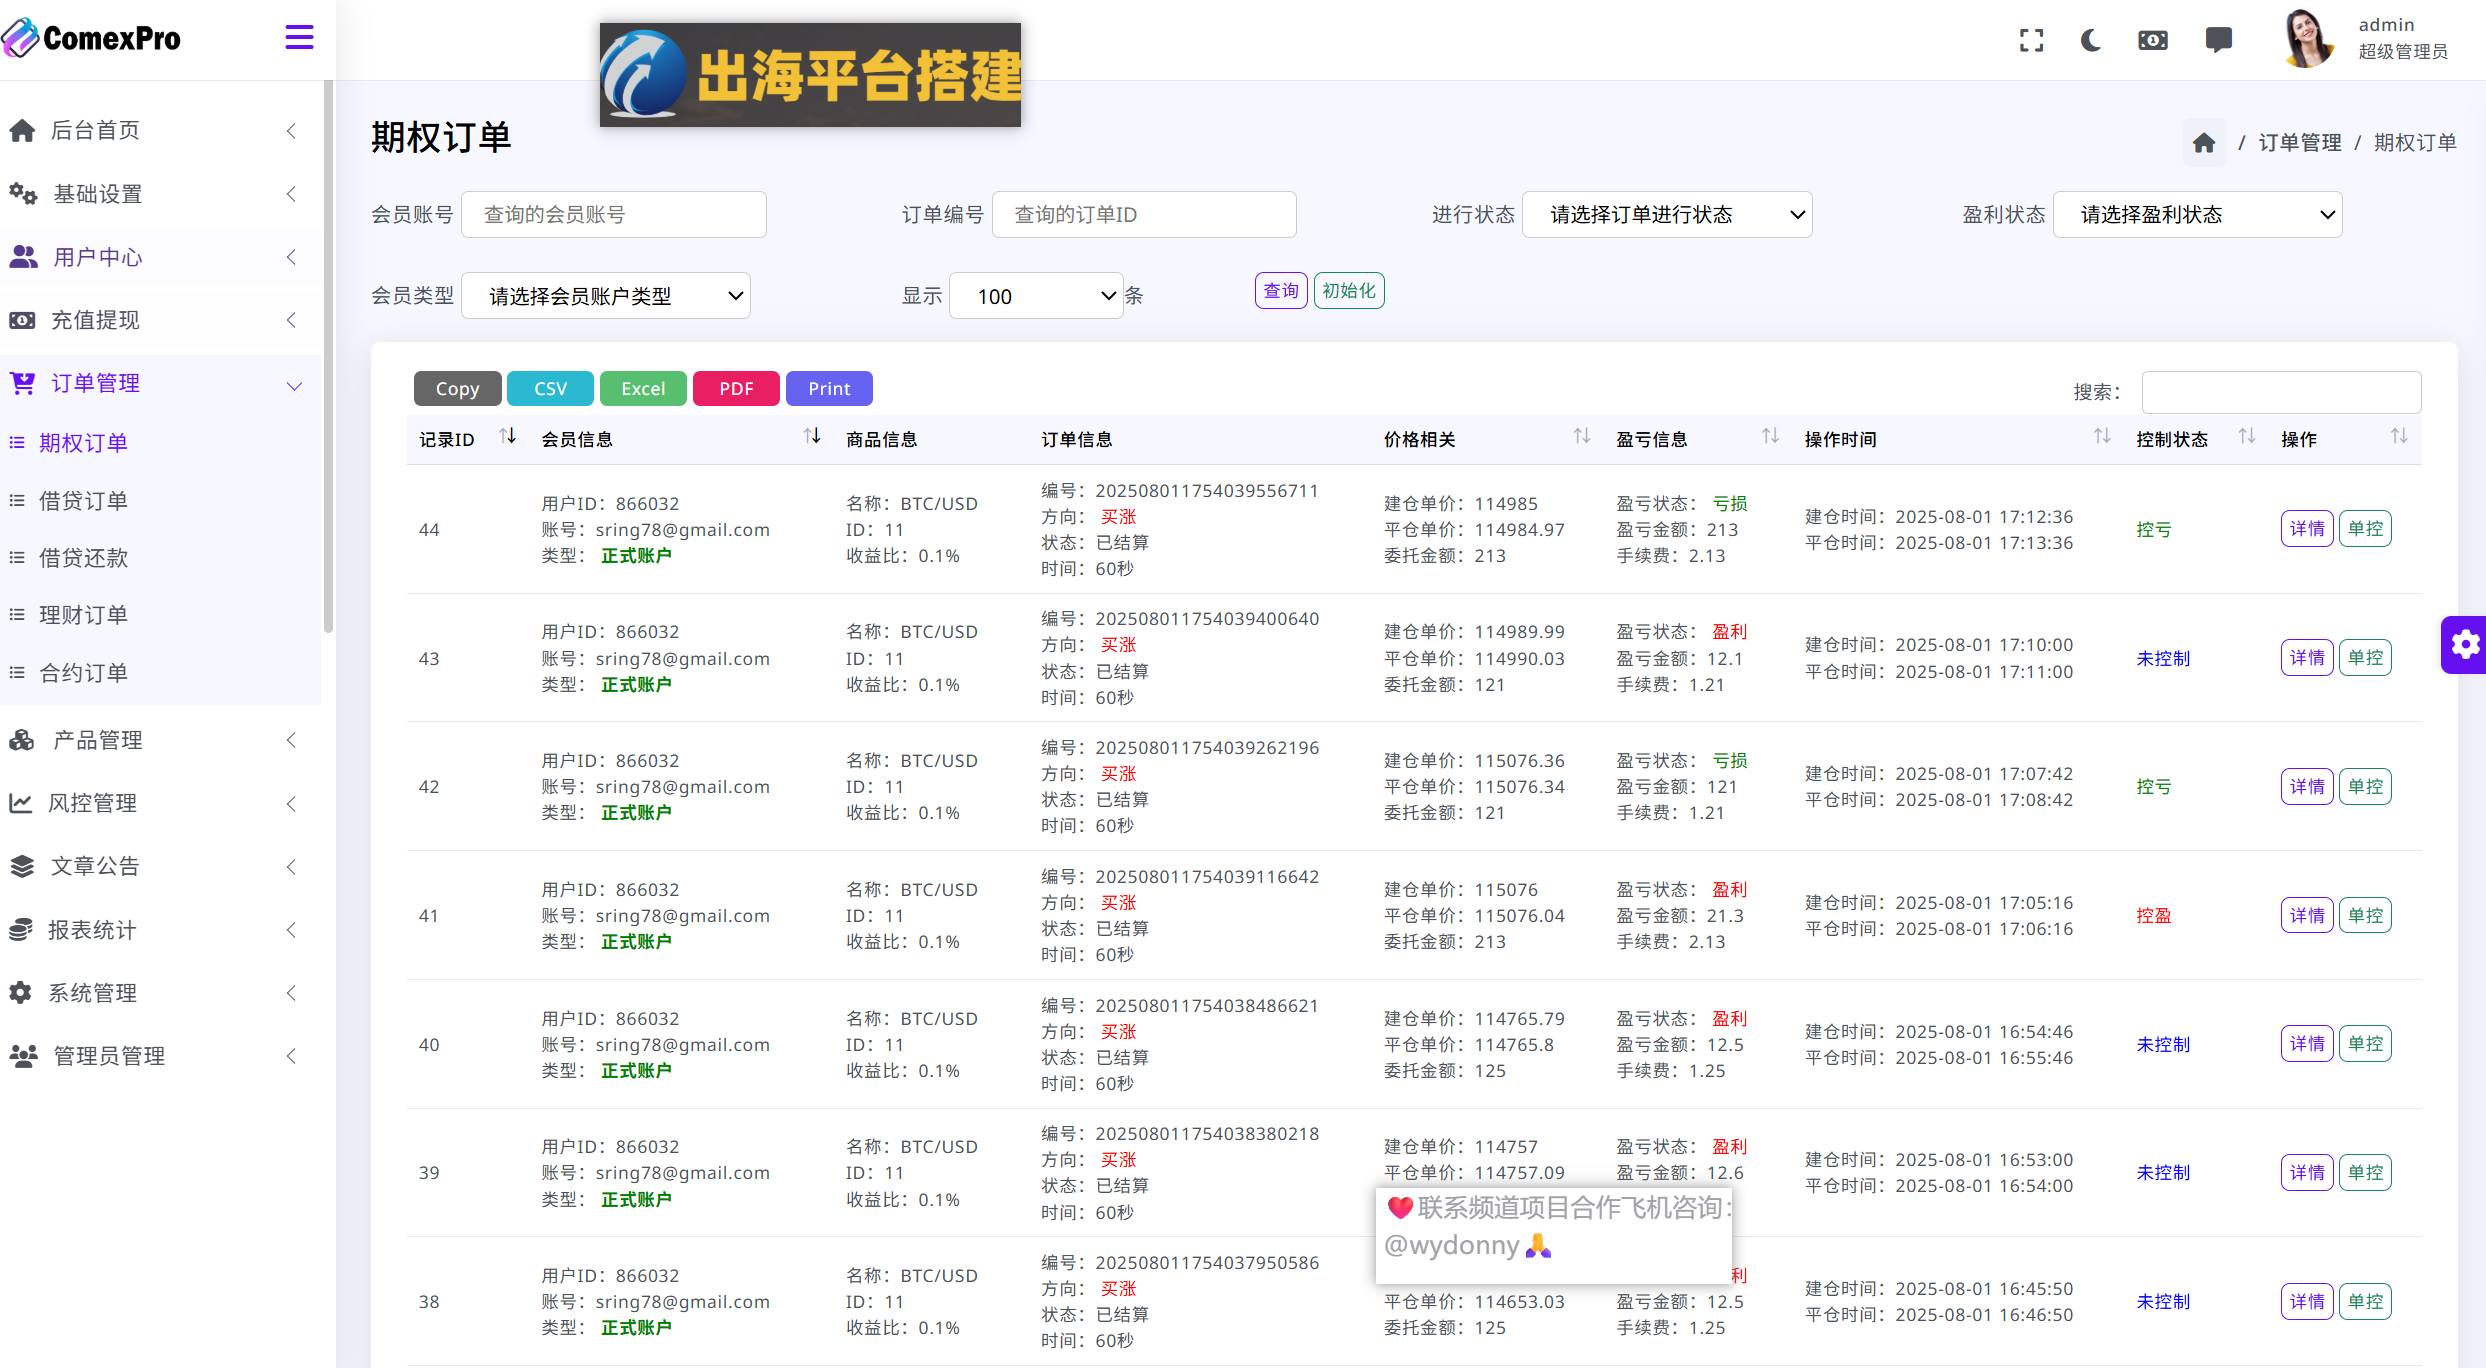Image resolution: width=2486 pixels, height=1368 pixels.
Task: Click the 搜索 table search field
Action: tap(2280, 392)
